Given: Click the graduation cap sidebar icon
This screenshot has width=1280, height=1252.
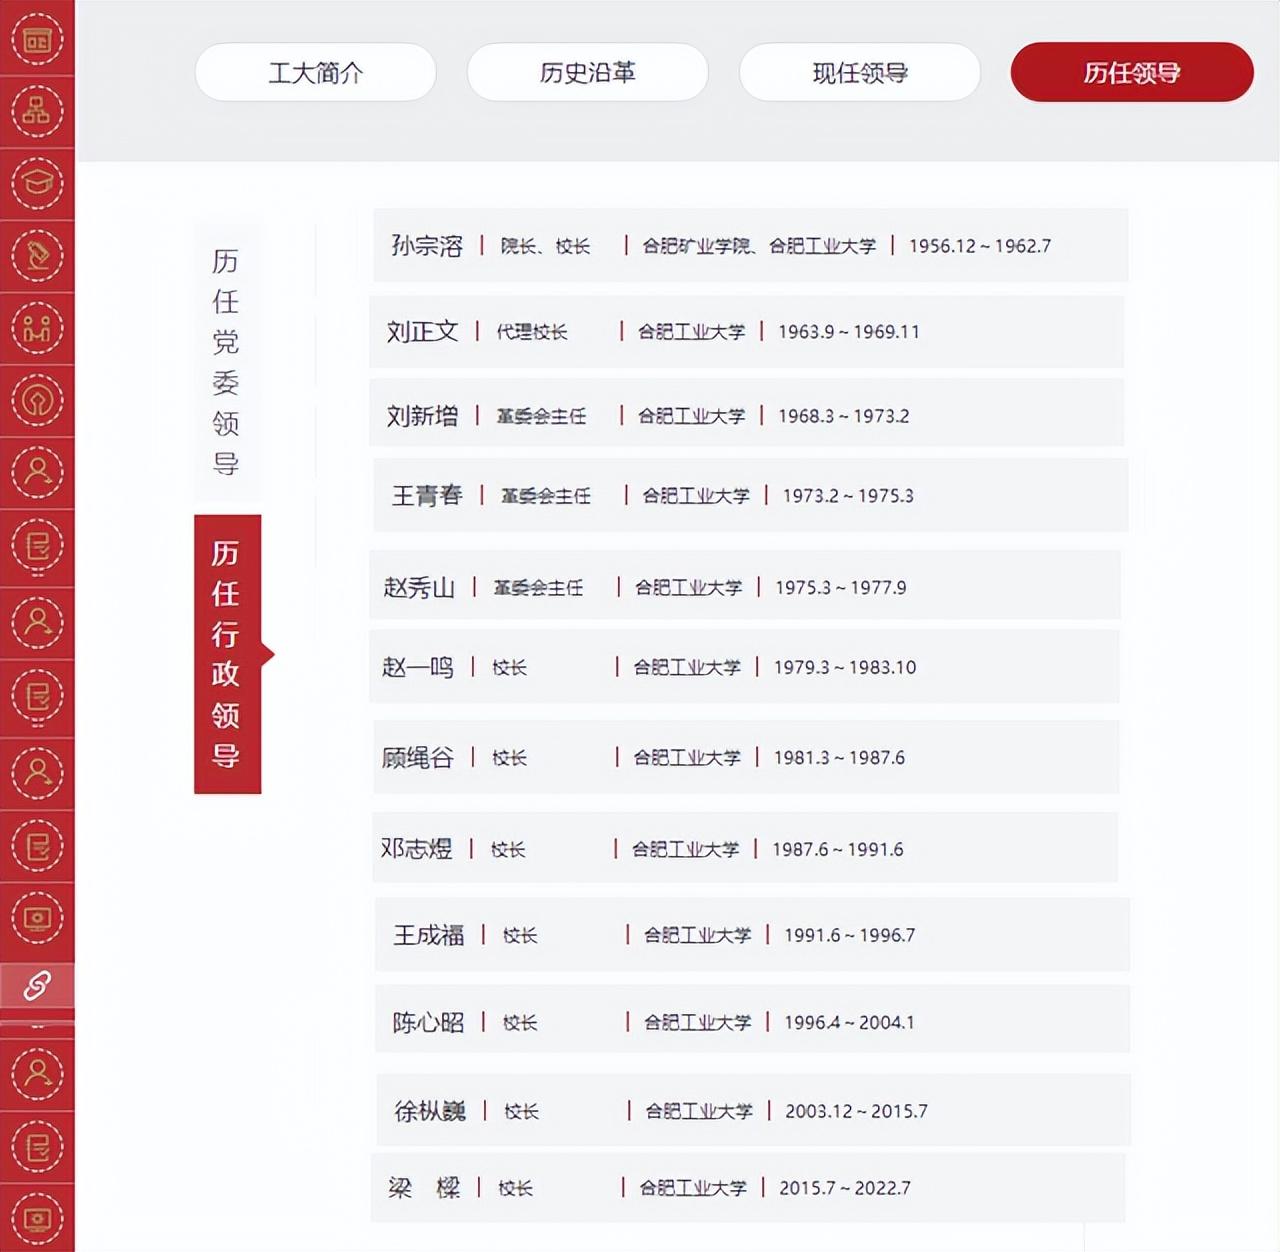Looking at the screenshot, I should coord(37,184).
